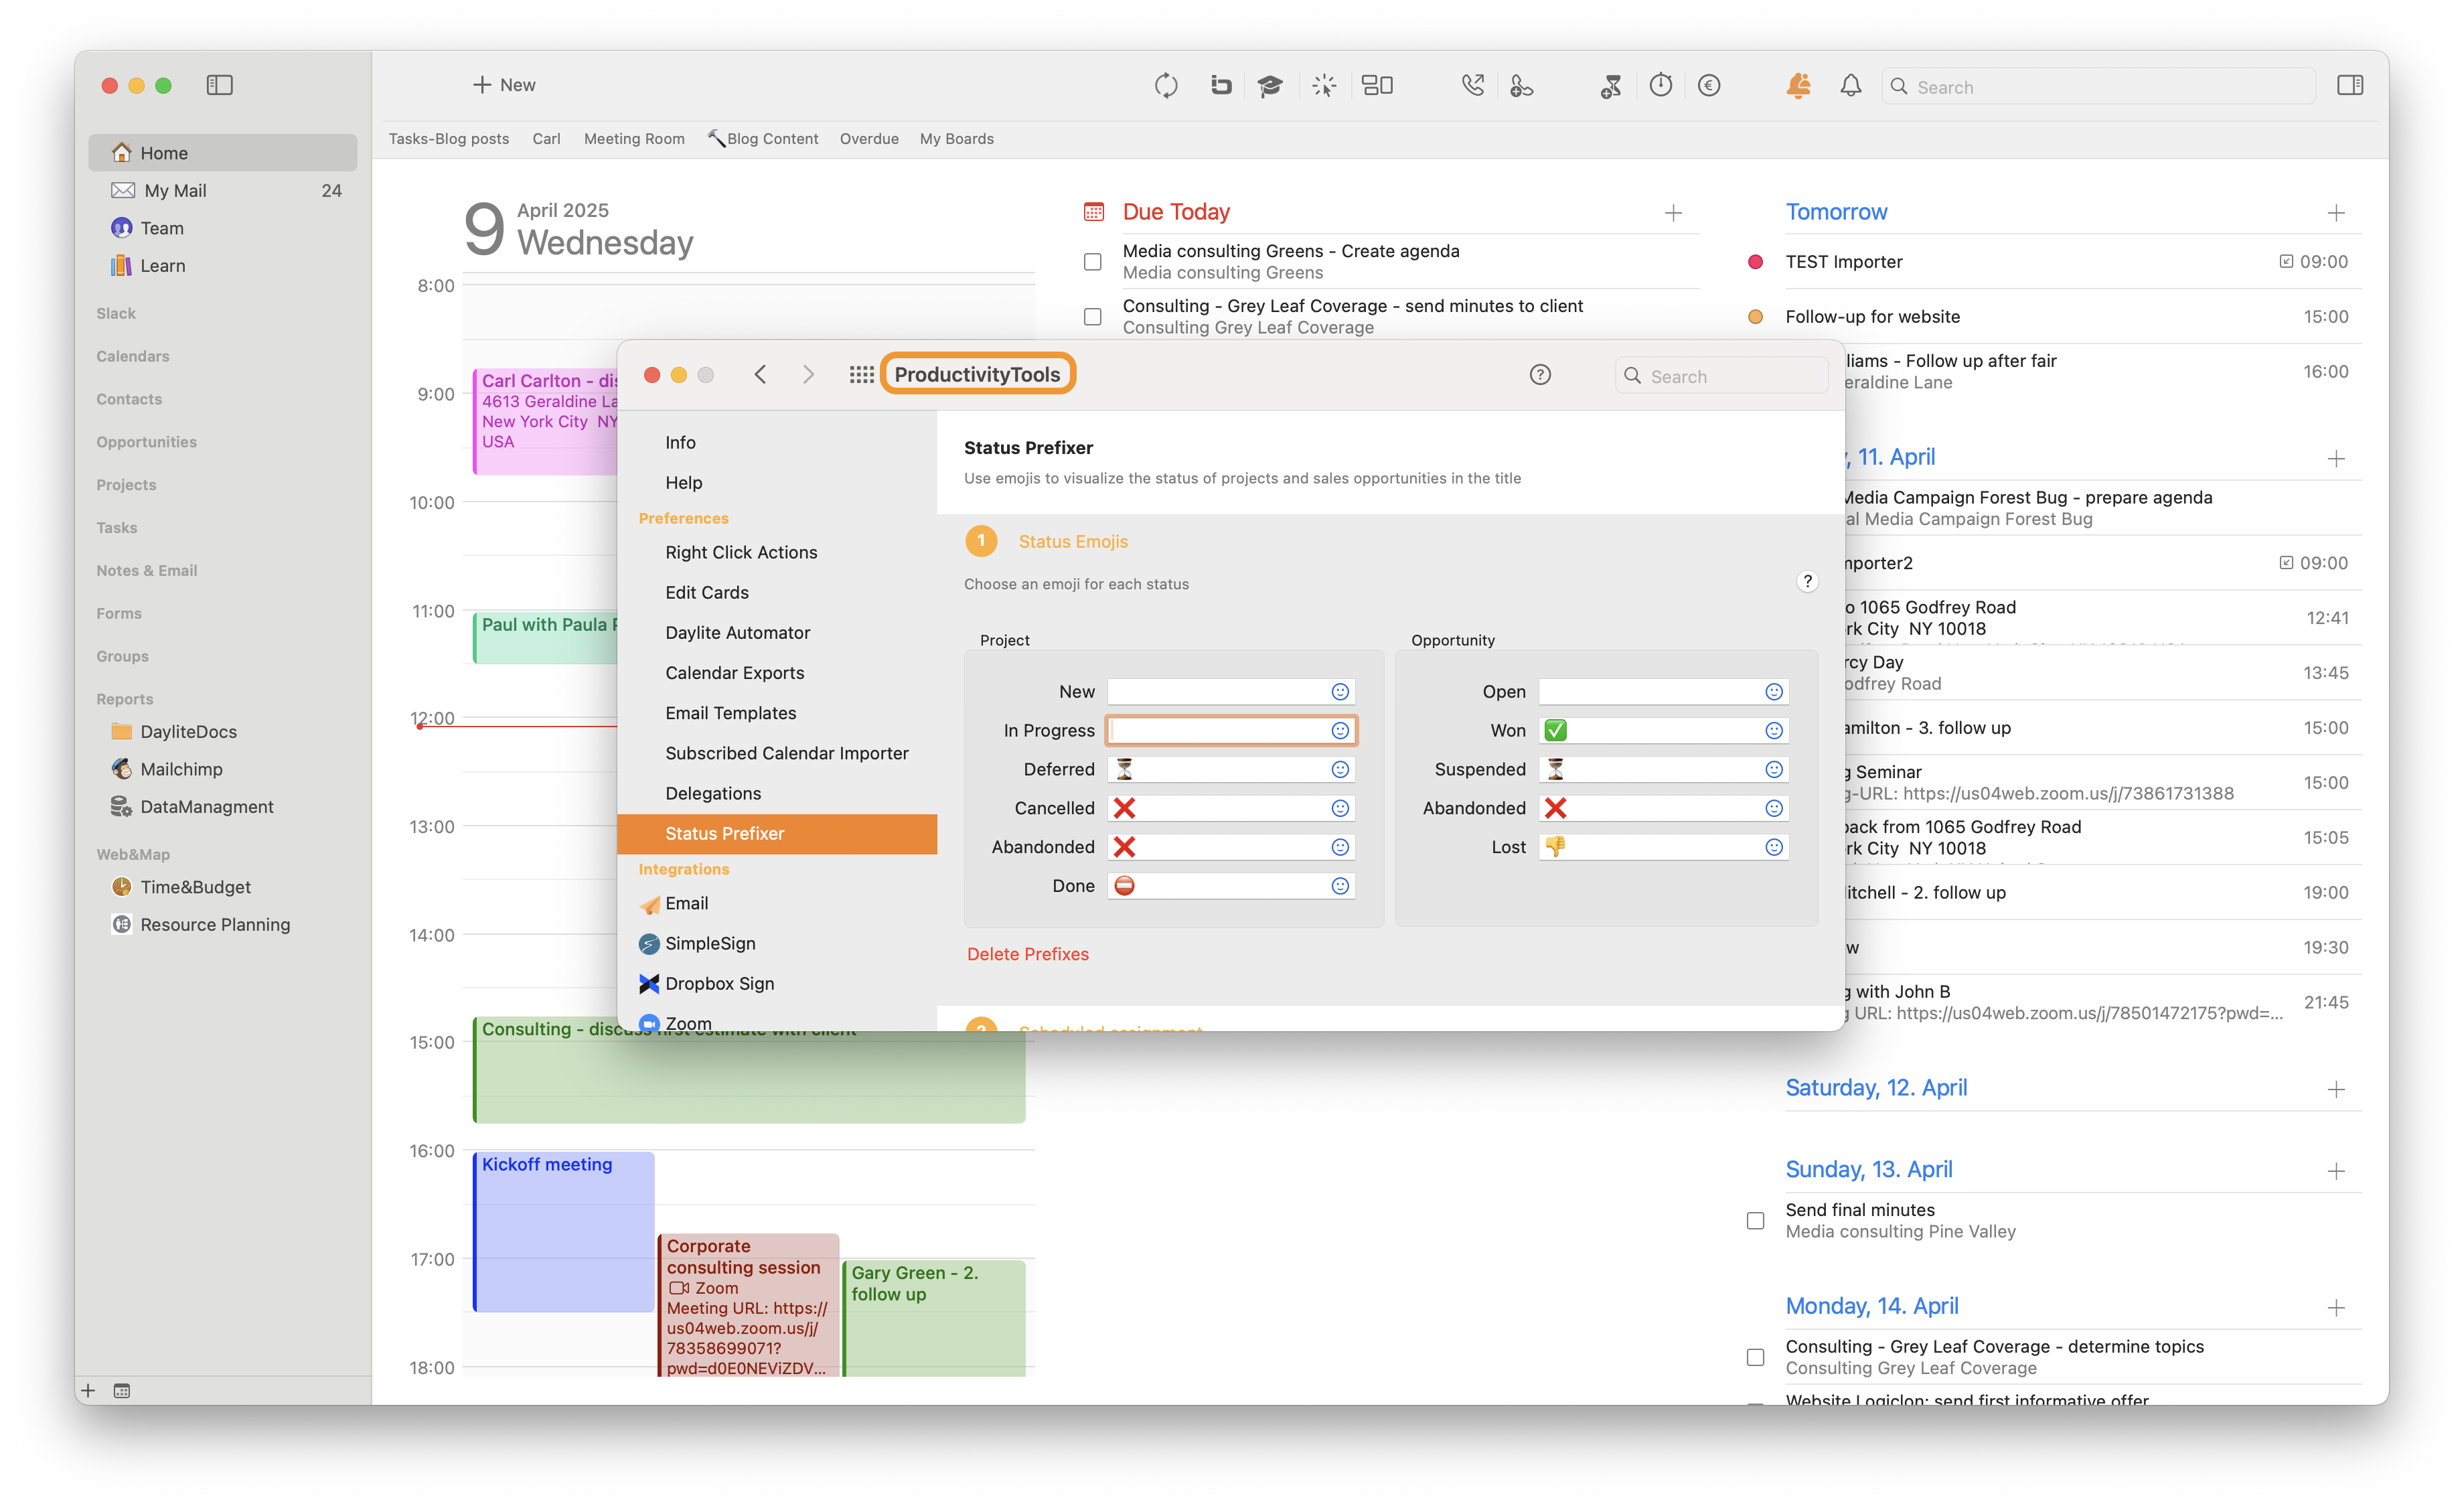Add item to Due Today list
The width and height of the screenshot is (2464, 1504).
point(1673,213)
